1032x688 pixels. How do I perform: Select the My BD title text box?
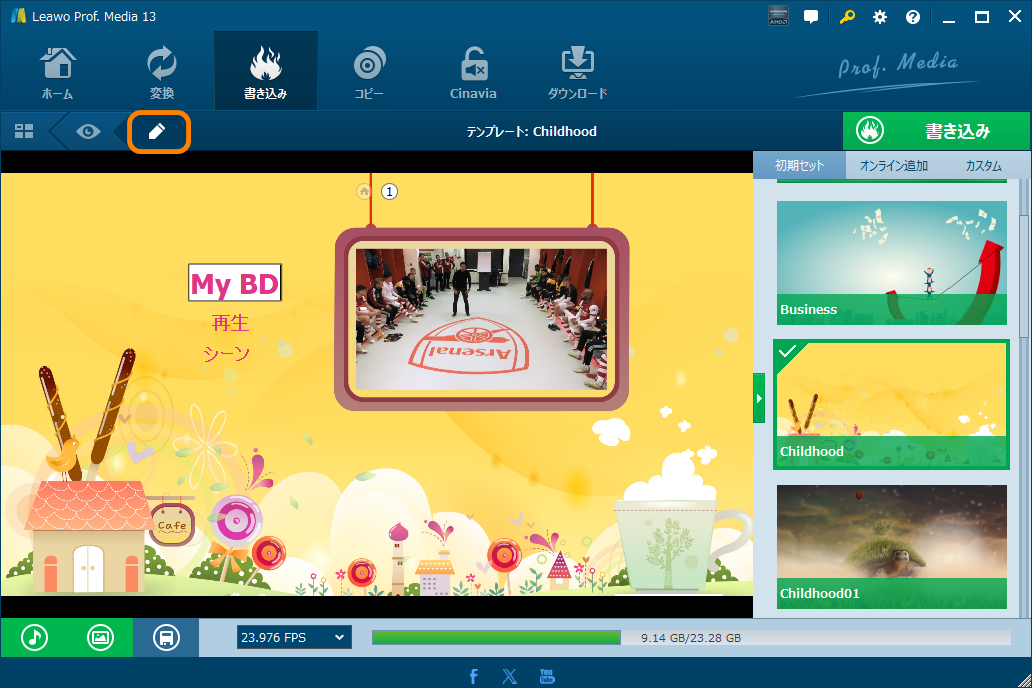(x=235, y=283)
